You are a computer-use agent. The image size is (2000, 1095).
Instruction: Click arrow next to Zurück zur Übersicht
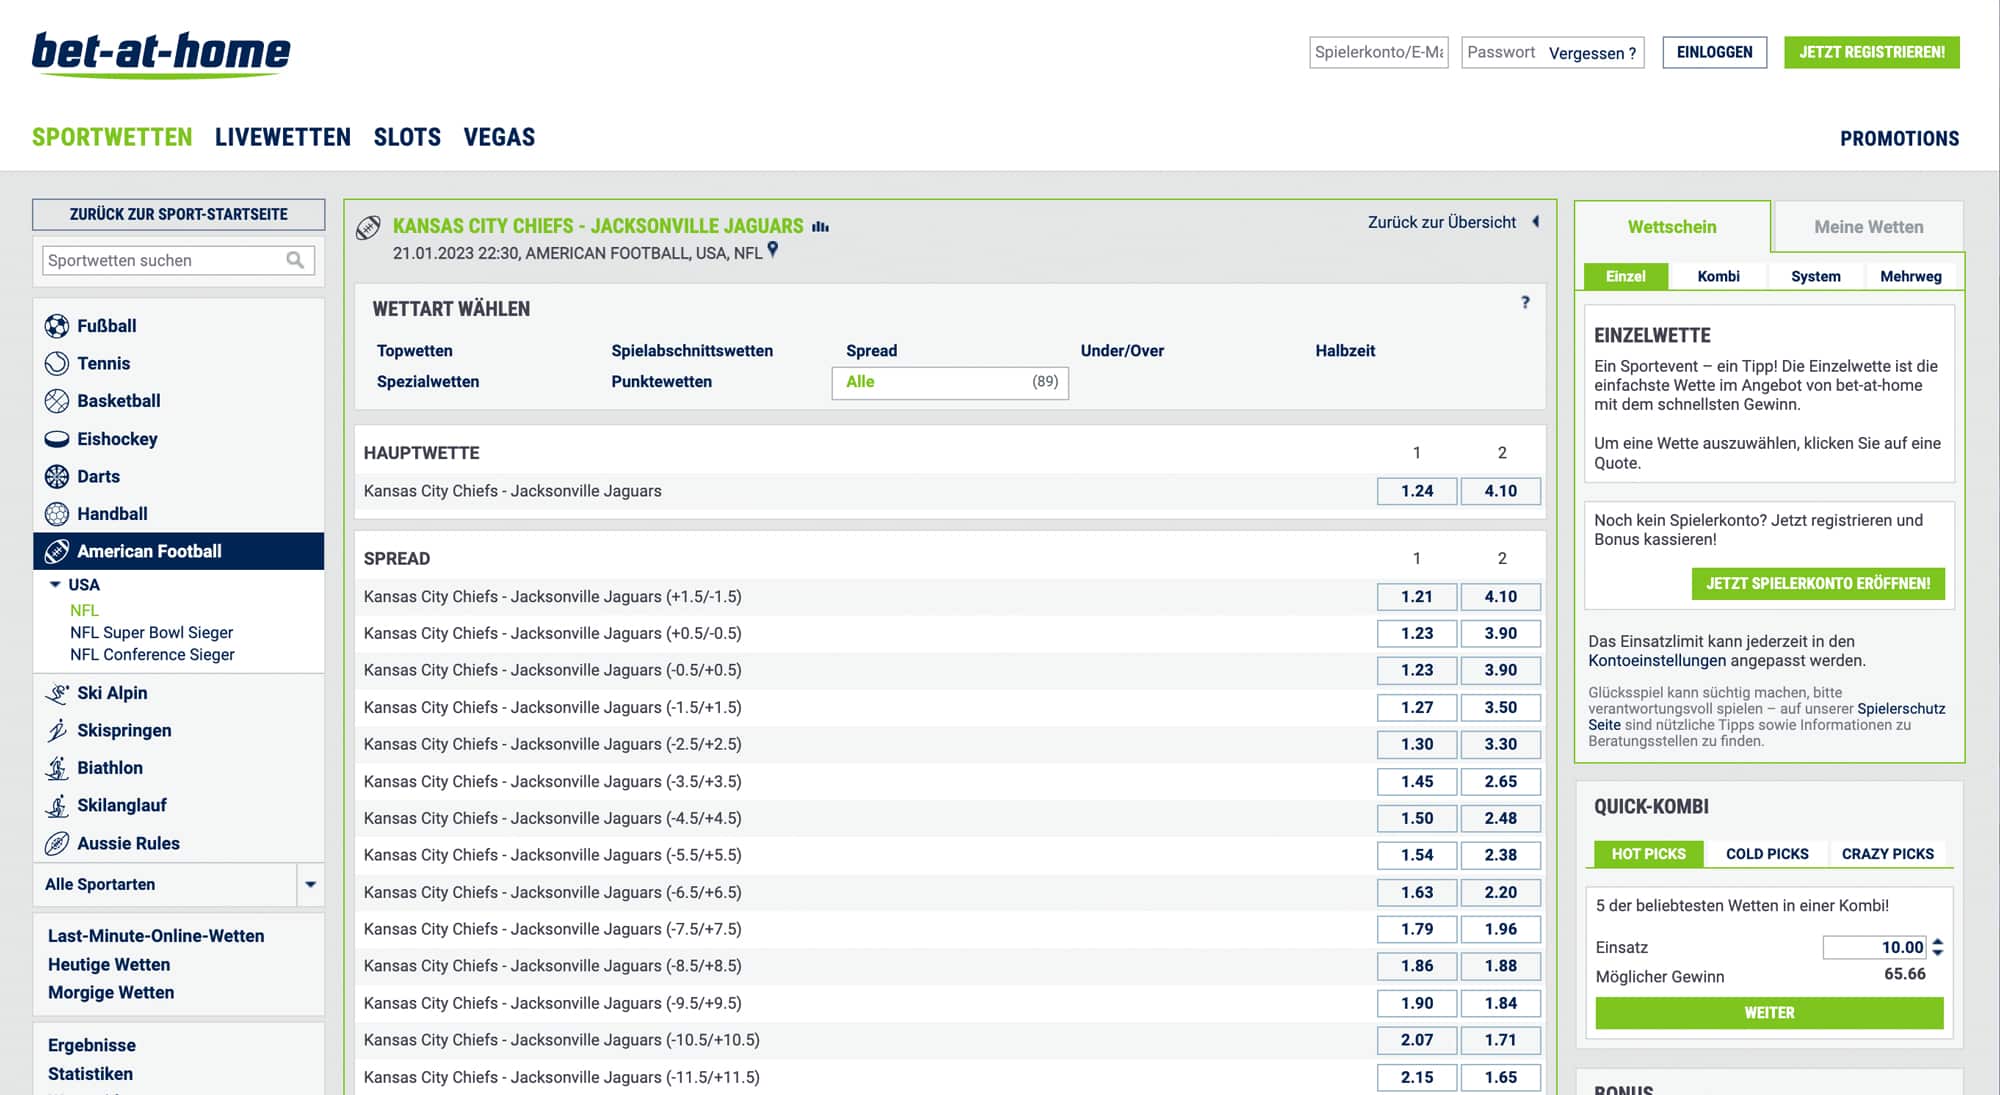click(x=1536, y=222)
